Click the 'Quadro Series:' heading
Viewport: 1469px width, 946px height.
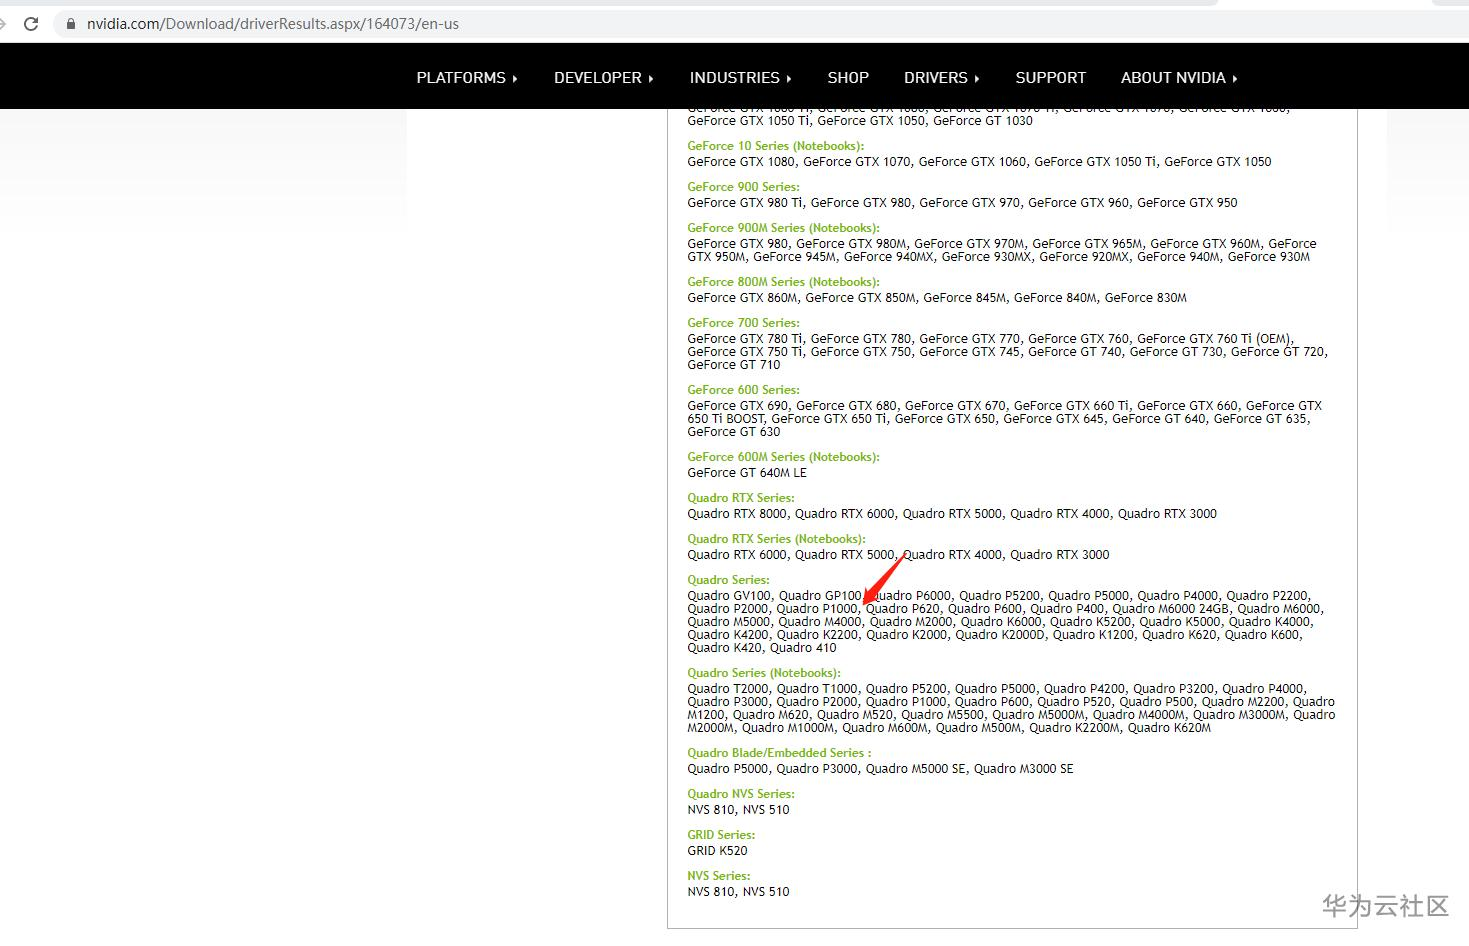click(x=729, y=580)
